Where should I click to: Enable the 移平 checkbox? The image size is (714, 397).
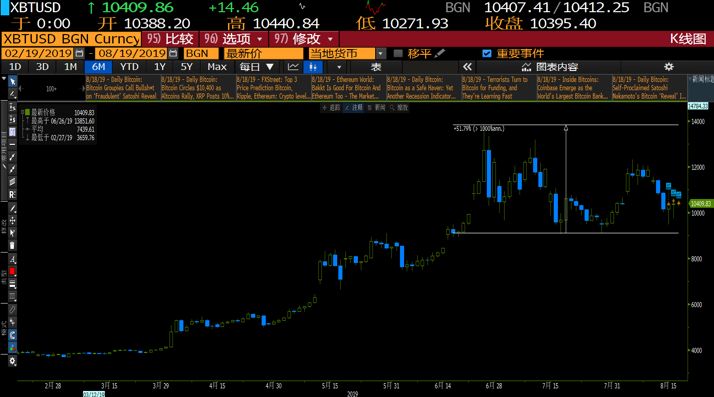click(x=398, y=54)
